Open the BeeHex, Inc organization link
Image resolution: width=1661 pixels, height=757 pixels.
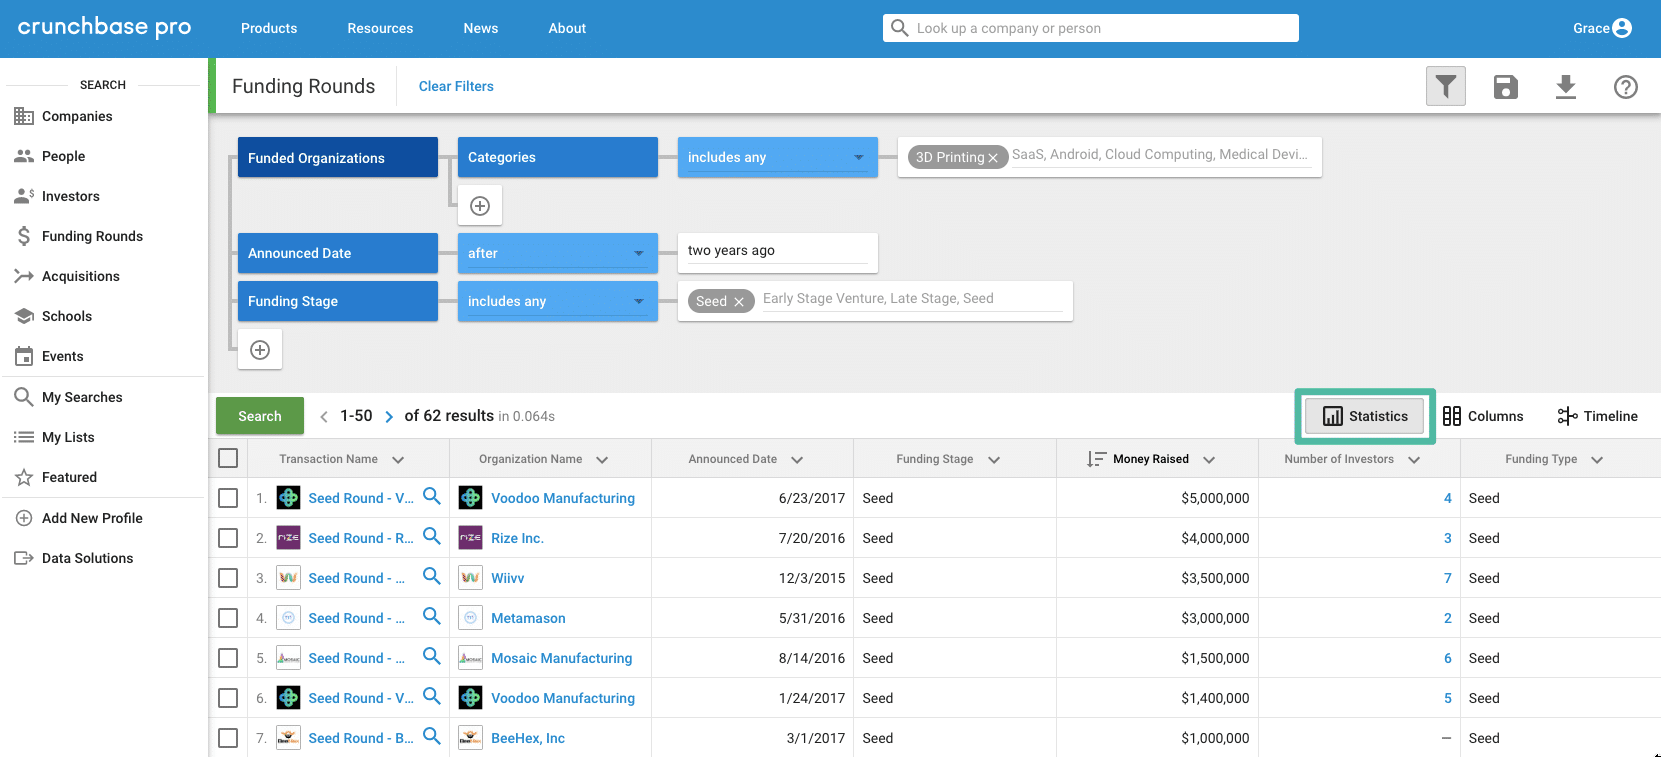pos(528,738)
